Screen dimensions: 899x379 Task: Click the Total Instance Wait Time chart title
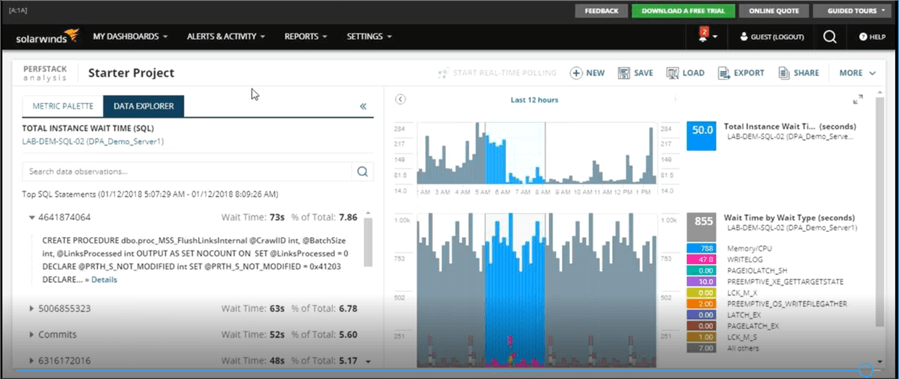point(790,126)
